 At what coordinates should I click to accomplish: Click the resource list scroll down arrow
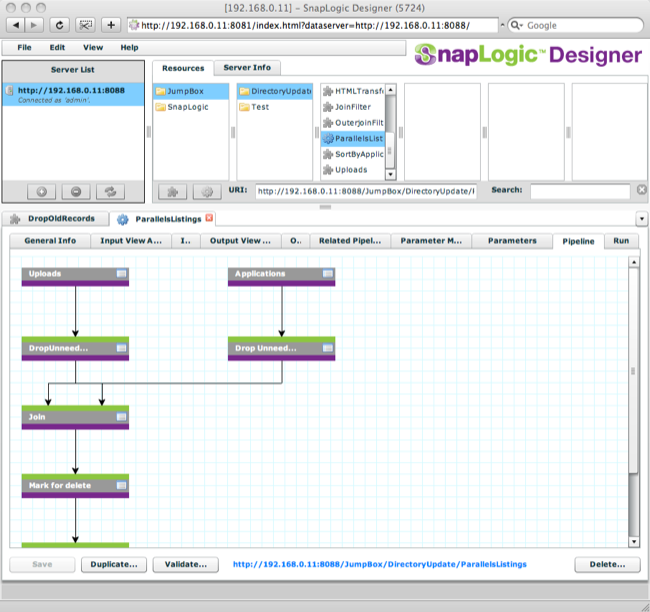coord(390,175)
